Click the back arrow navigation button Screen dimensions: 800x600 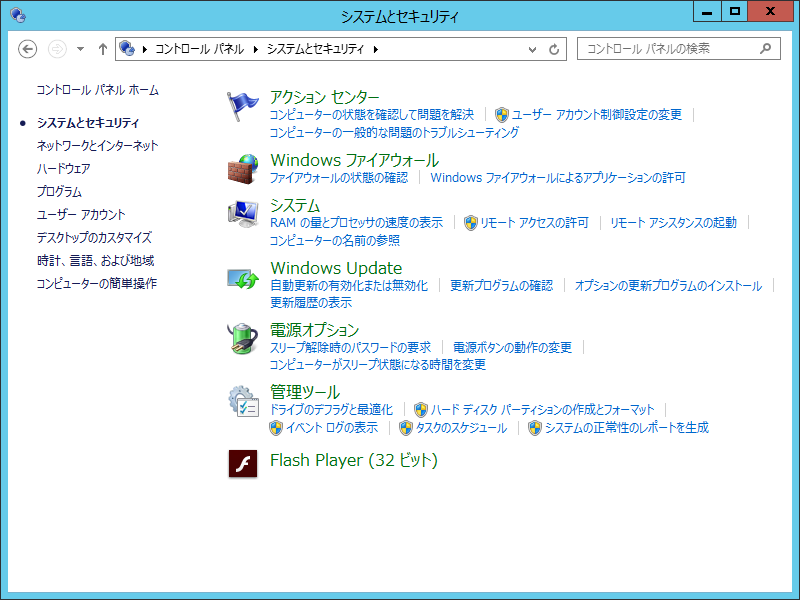pos(28,49)
